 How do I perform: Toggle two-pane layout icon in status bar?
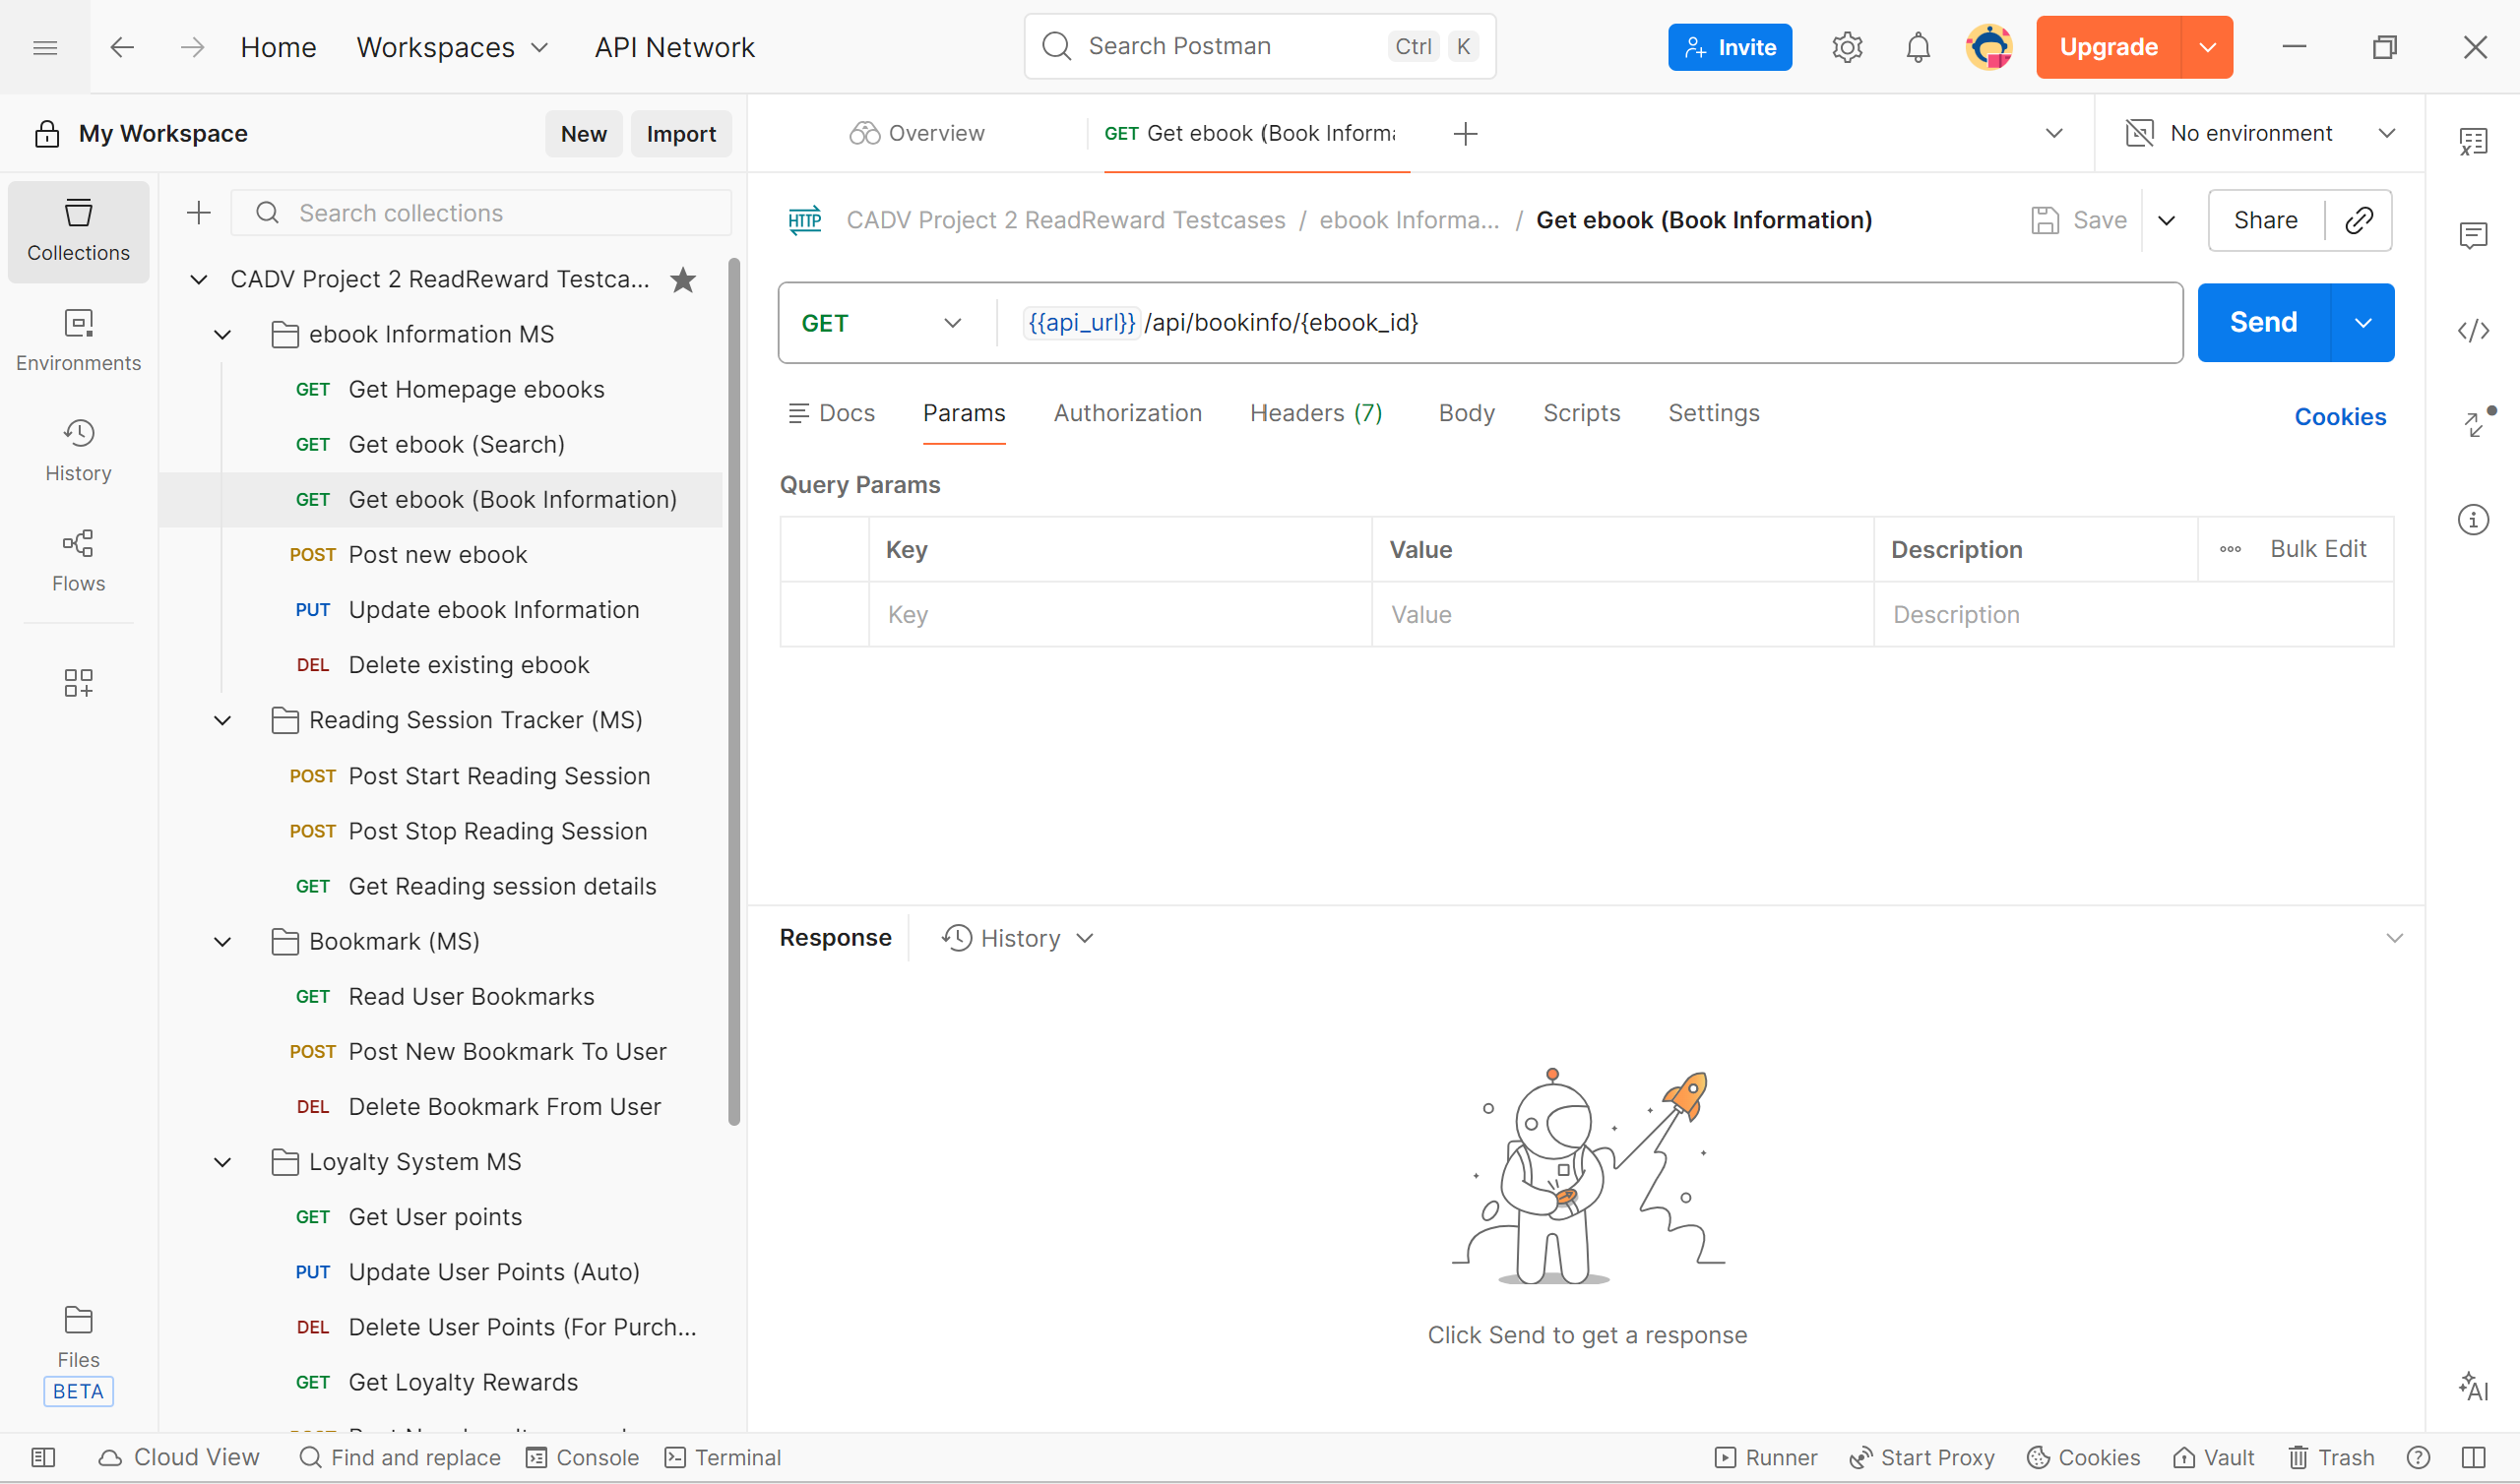[x=2473, y=1458]
